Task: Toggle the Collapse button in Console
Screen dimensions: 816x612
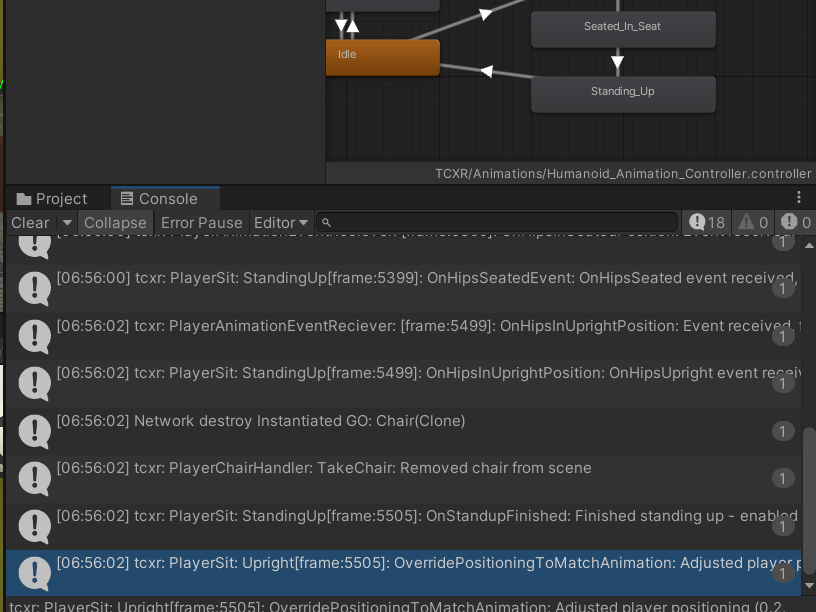Action: pyautogui.click(x=115, y=223)
